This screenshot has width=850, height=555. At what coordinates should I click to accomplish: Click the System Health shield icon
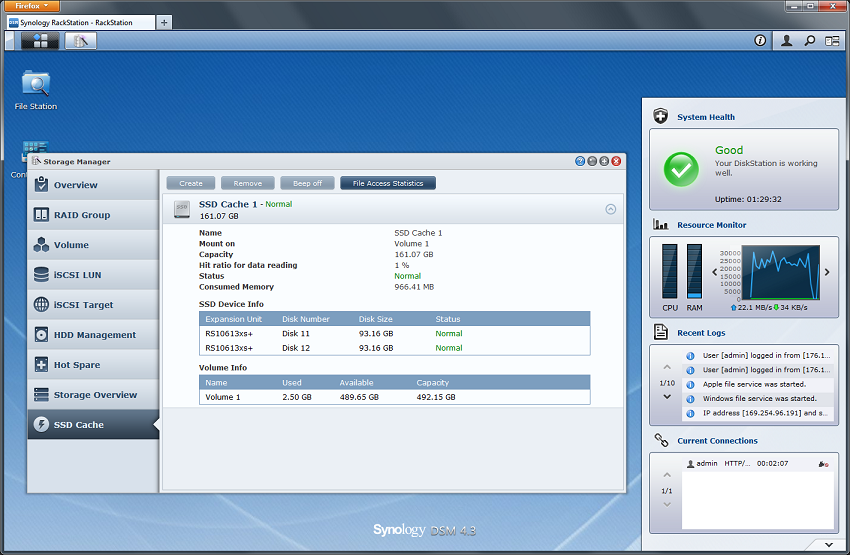660,116
